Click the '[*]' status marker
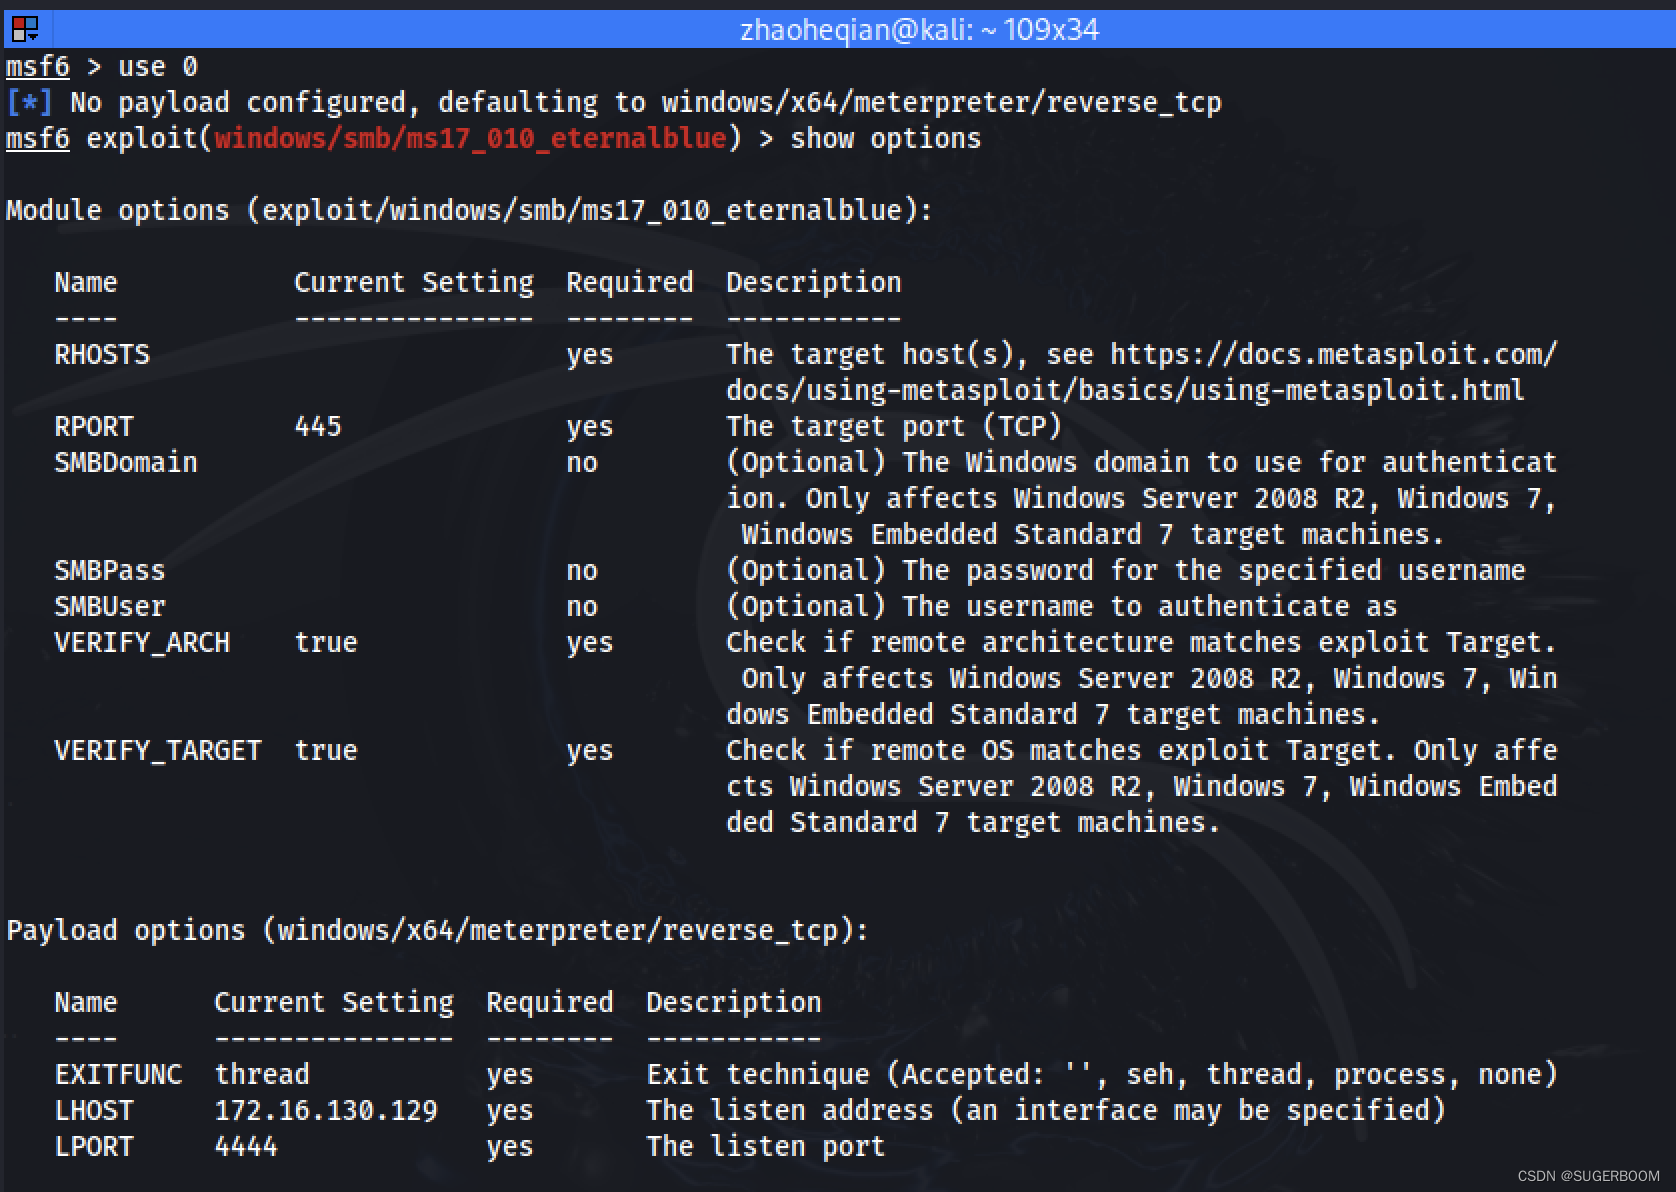This screenshot has height=1192, width=1676. [29, 103]
